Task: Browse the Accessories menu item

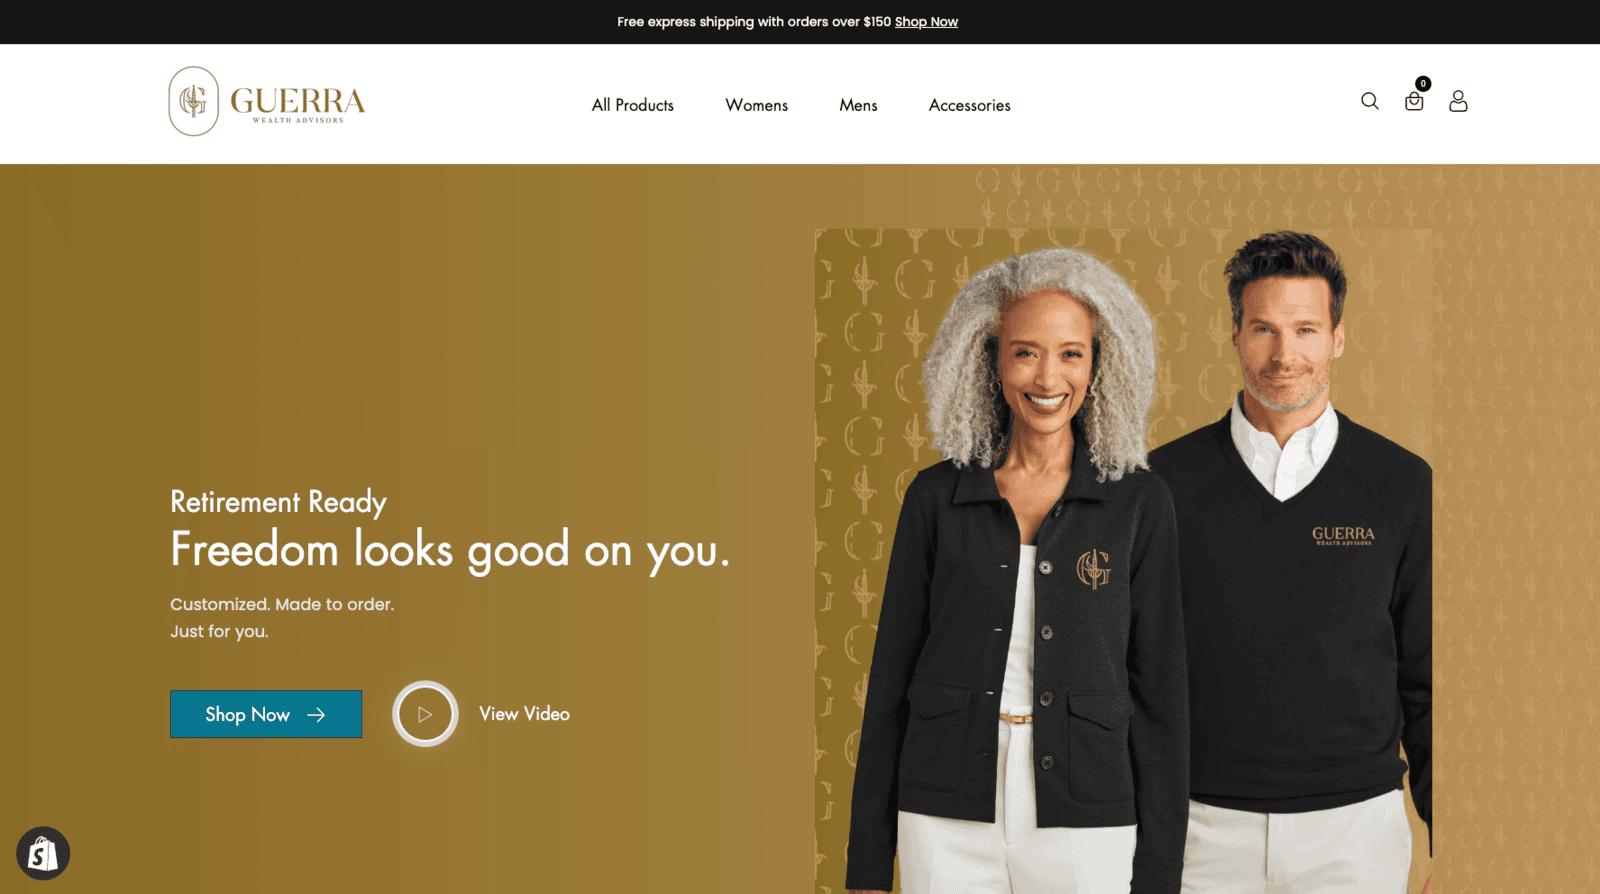Action: [970, 105]
